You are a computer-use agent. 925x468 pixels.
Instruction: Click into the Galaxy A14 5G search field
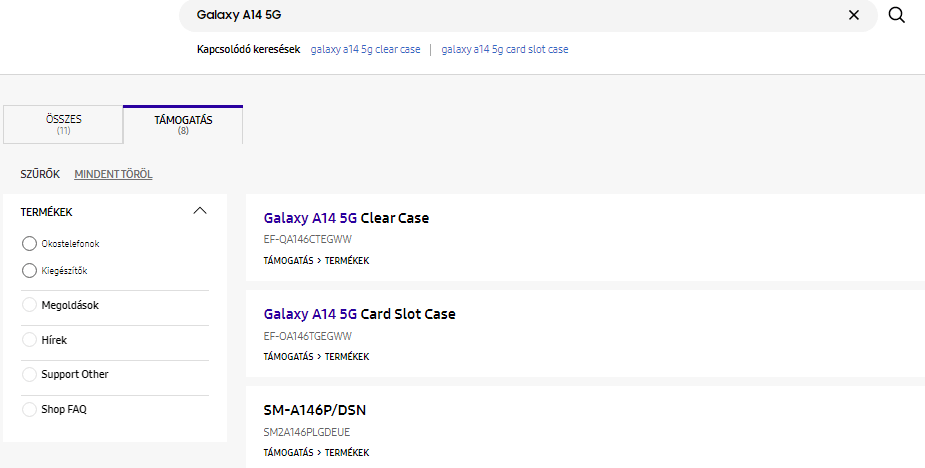tap(500, 15)
